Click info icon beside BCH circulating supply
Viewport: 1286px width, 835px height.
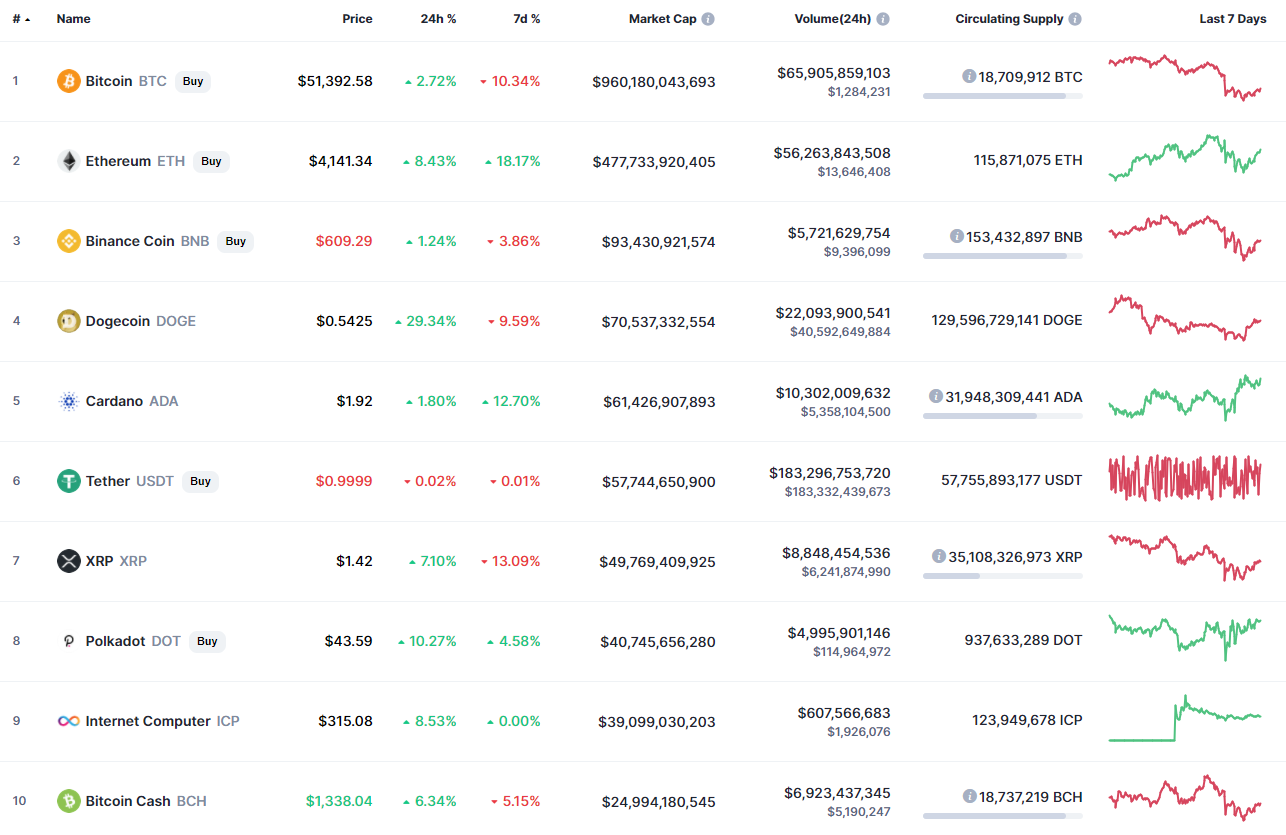[x=969, y=796]
